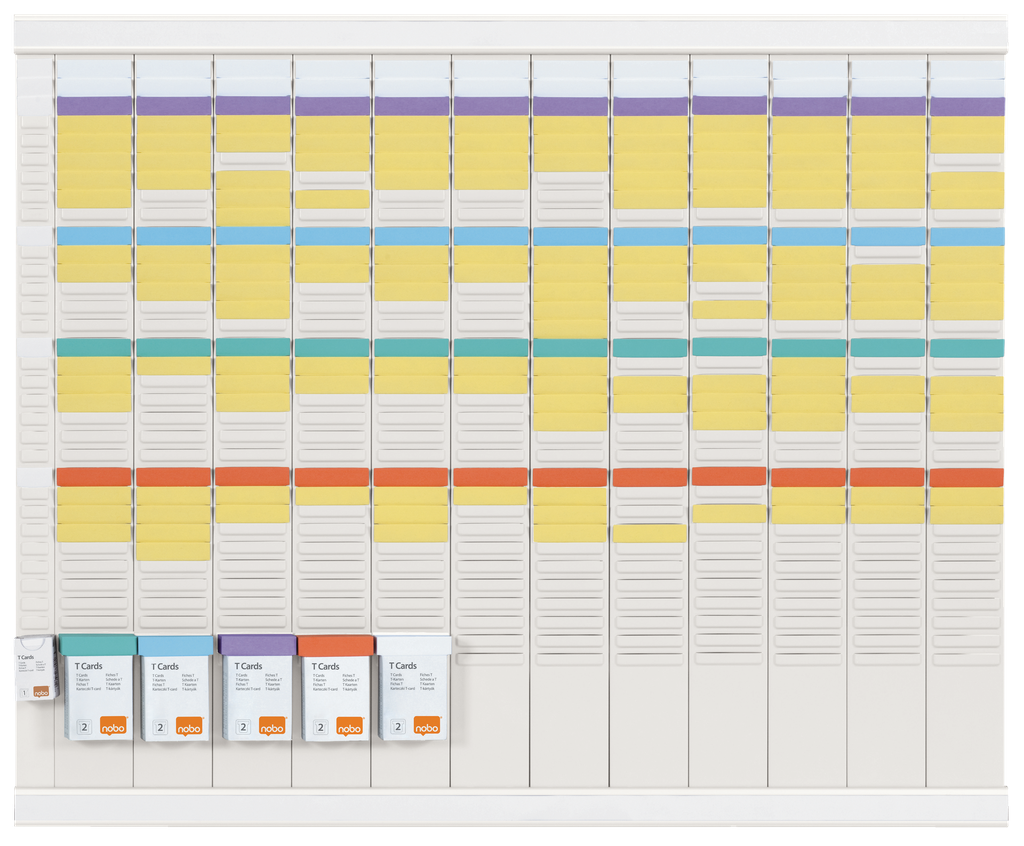The image size is (1024, 846).
Task: Pick the small size 1 T Cards pack
Action: pyautogui.click(x=37, y=668)
